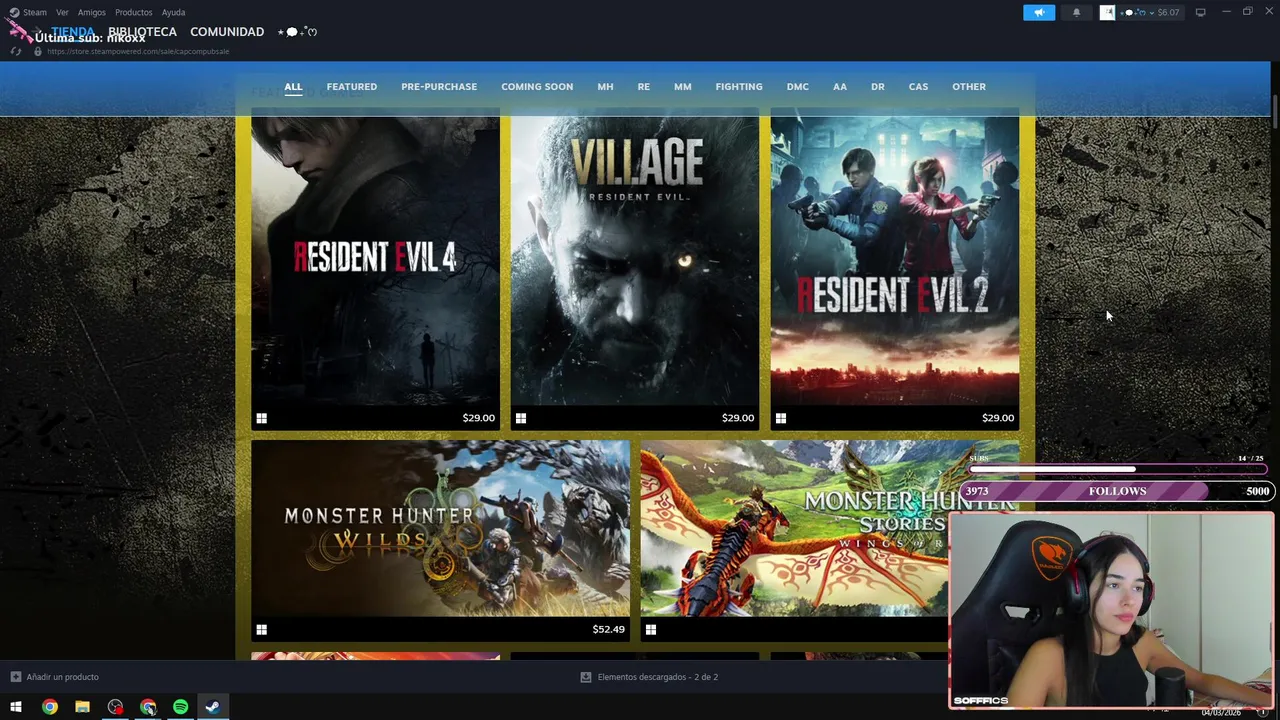This screenshot has width=1280, height=720.
Task: Click Añadir un producto at the bottom
Action: [x=62, y=677]
